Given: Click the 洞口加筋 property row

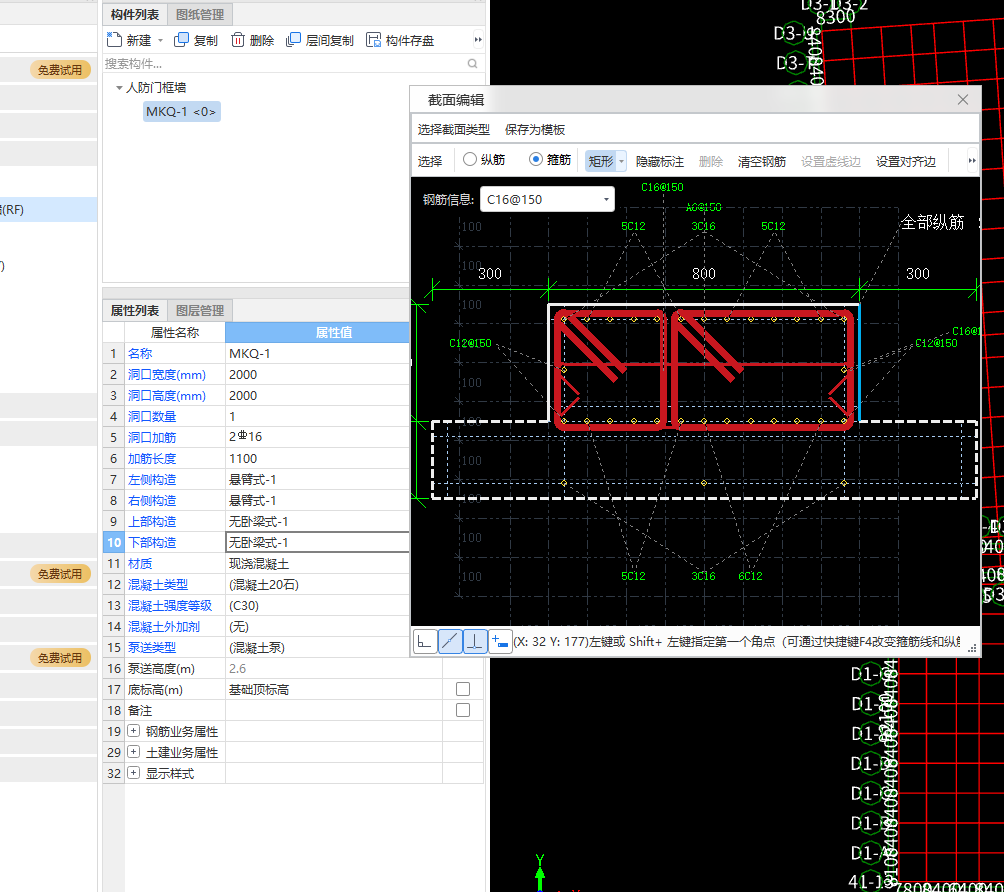Looking at the screenshot, I should (256, 437).
